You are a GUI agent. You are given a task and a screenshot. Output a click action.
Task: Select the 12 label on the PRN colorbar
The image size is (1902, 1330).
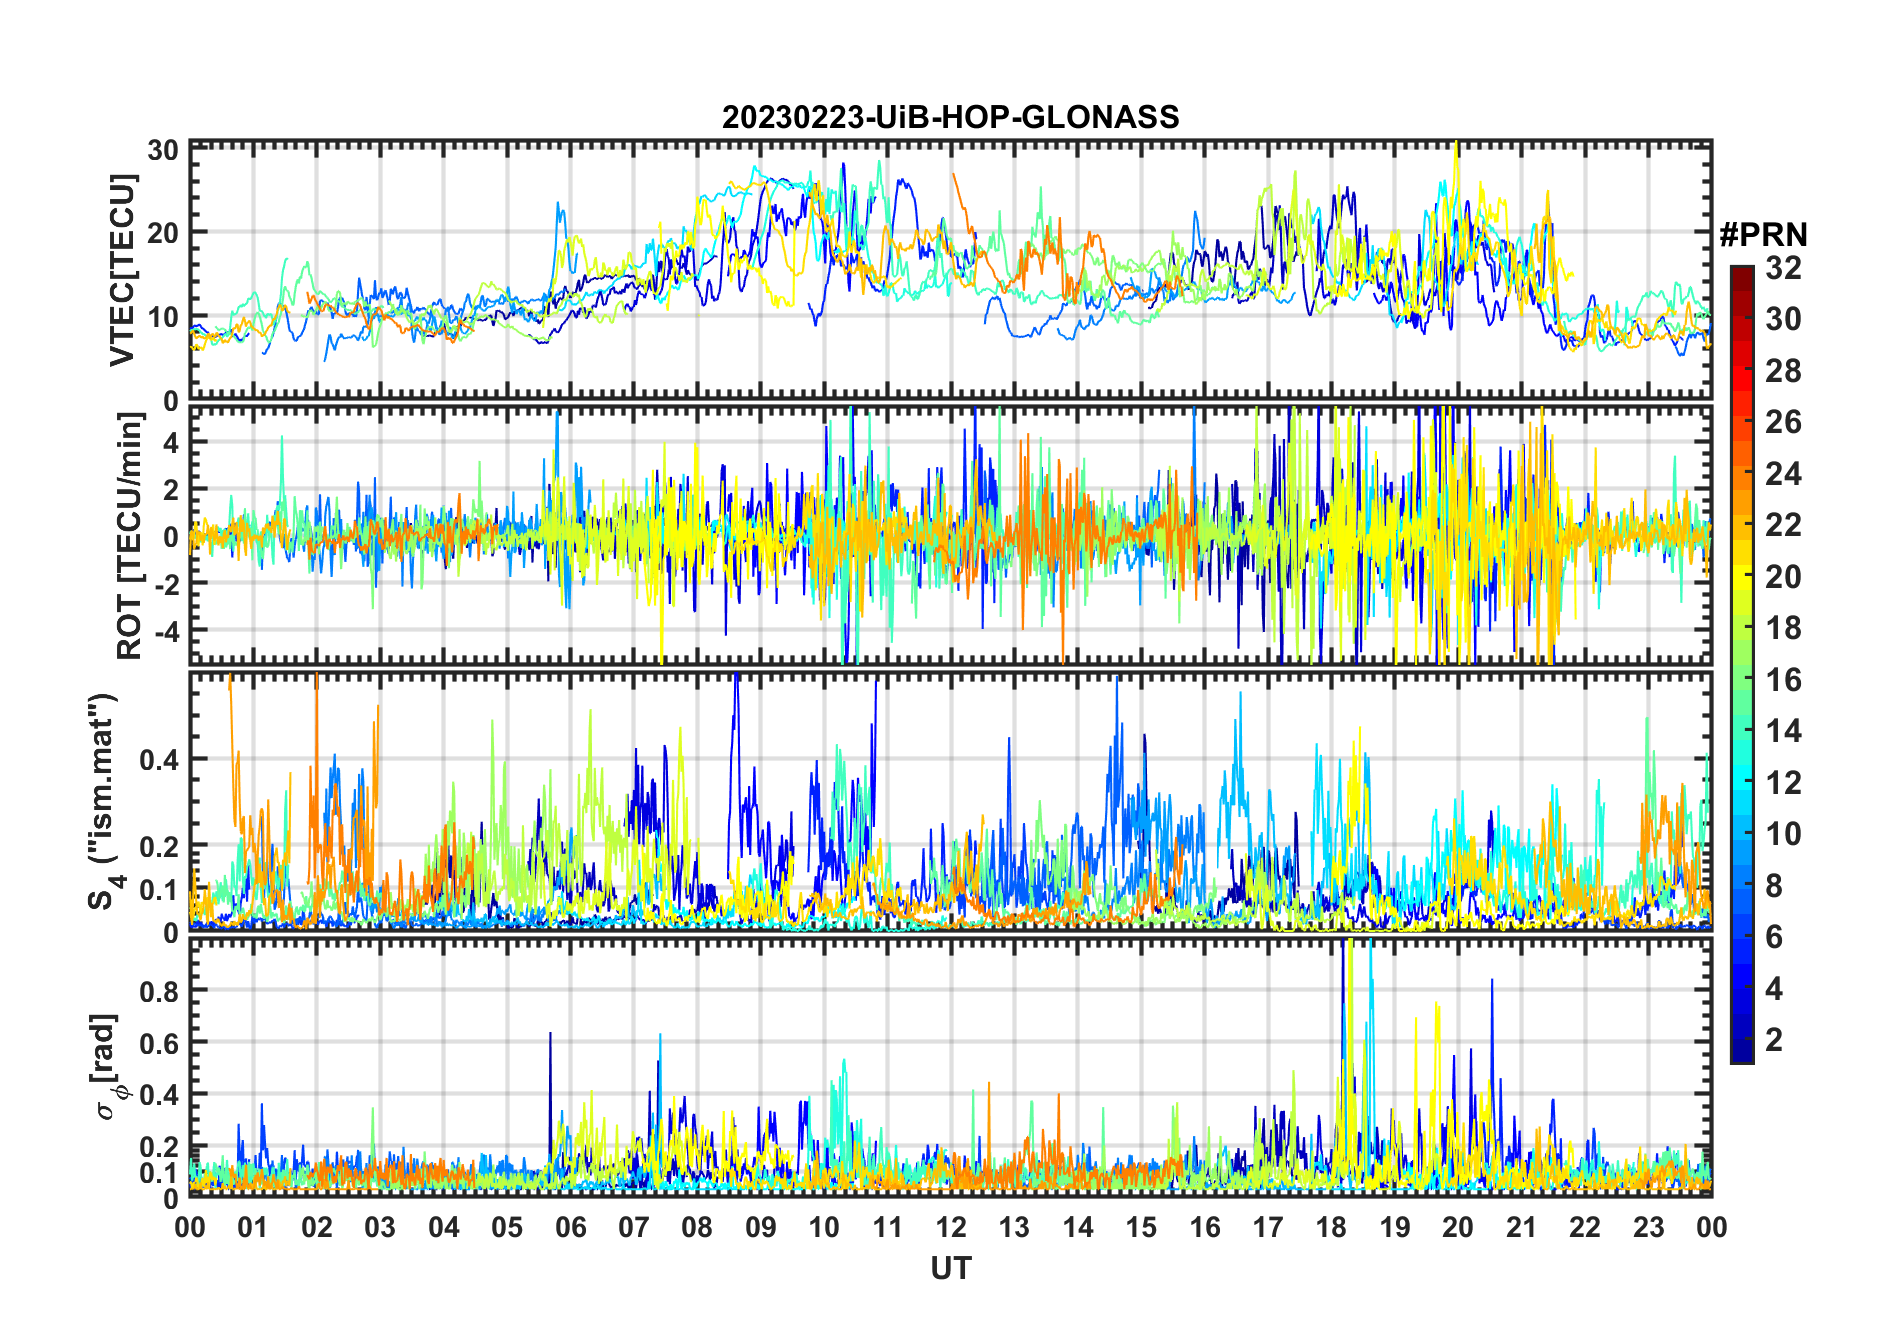1783,782
